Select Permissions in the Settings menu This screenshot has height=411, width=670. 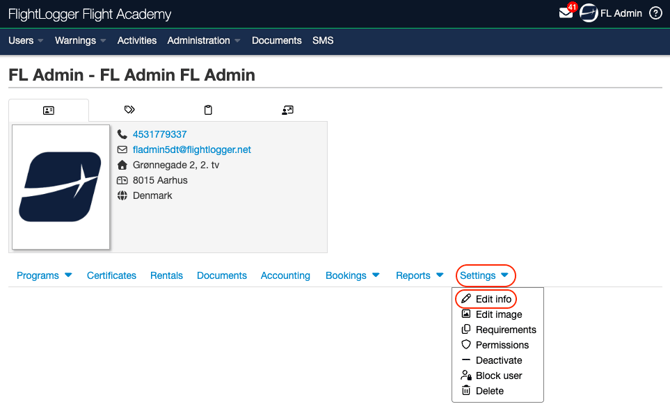point(502,345)
